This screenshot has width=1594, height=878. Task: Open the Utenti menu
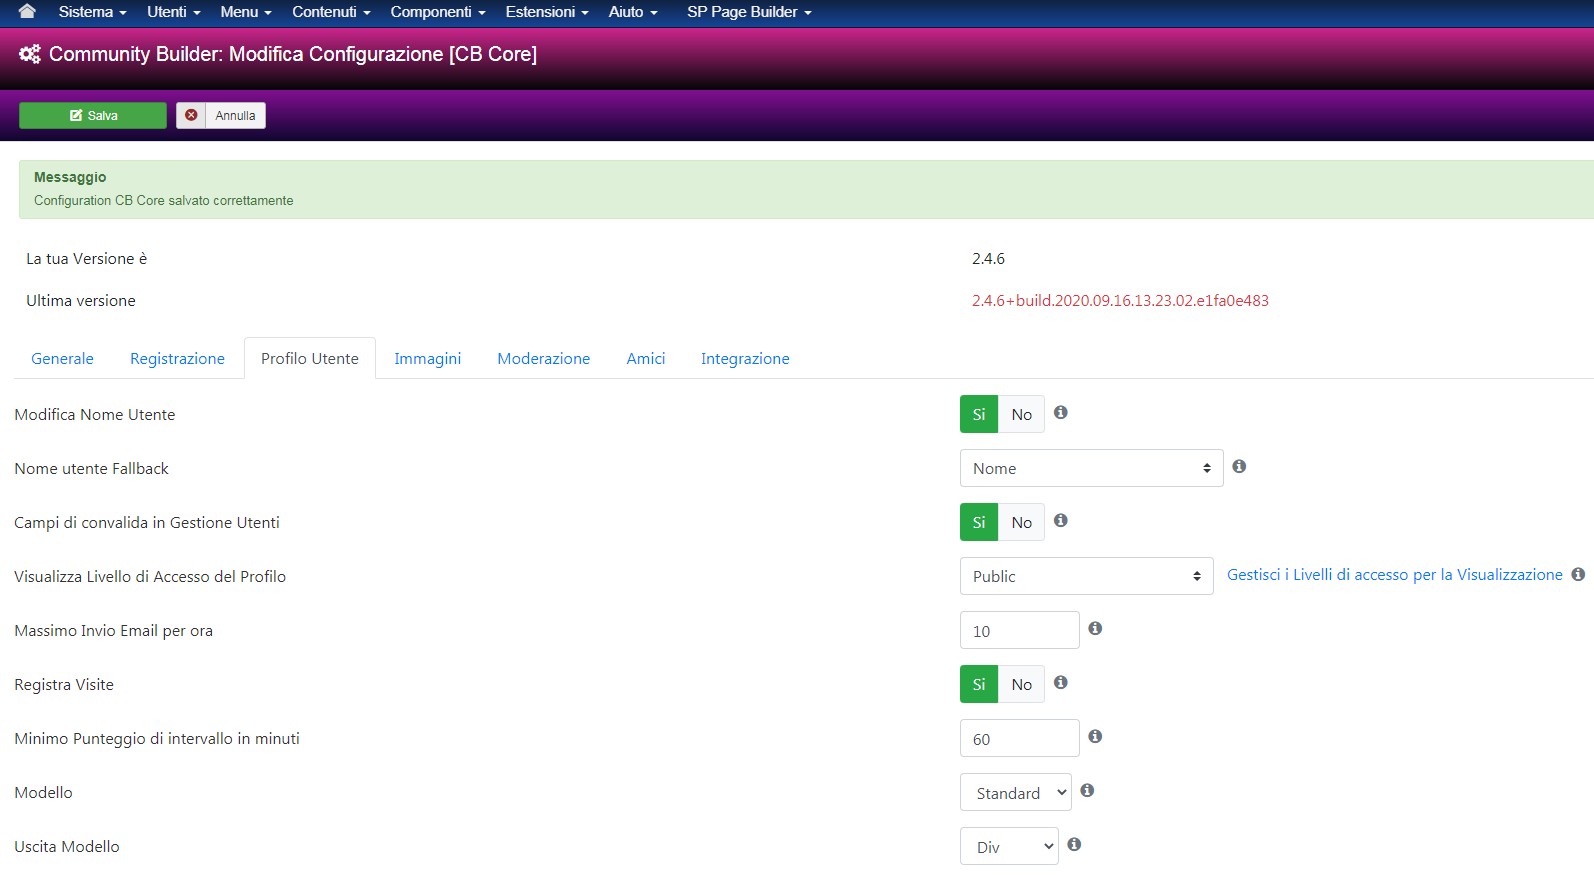[174, 12]
